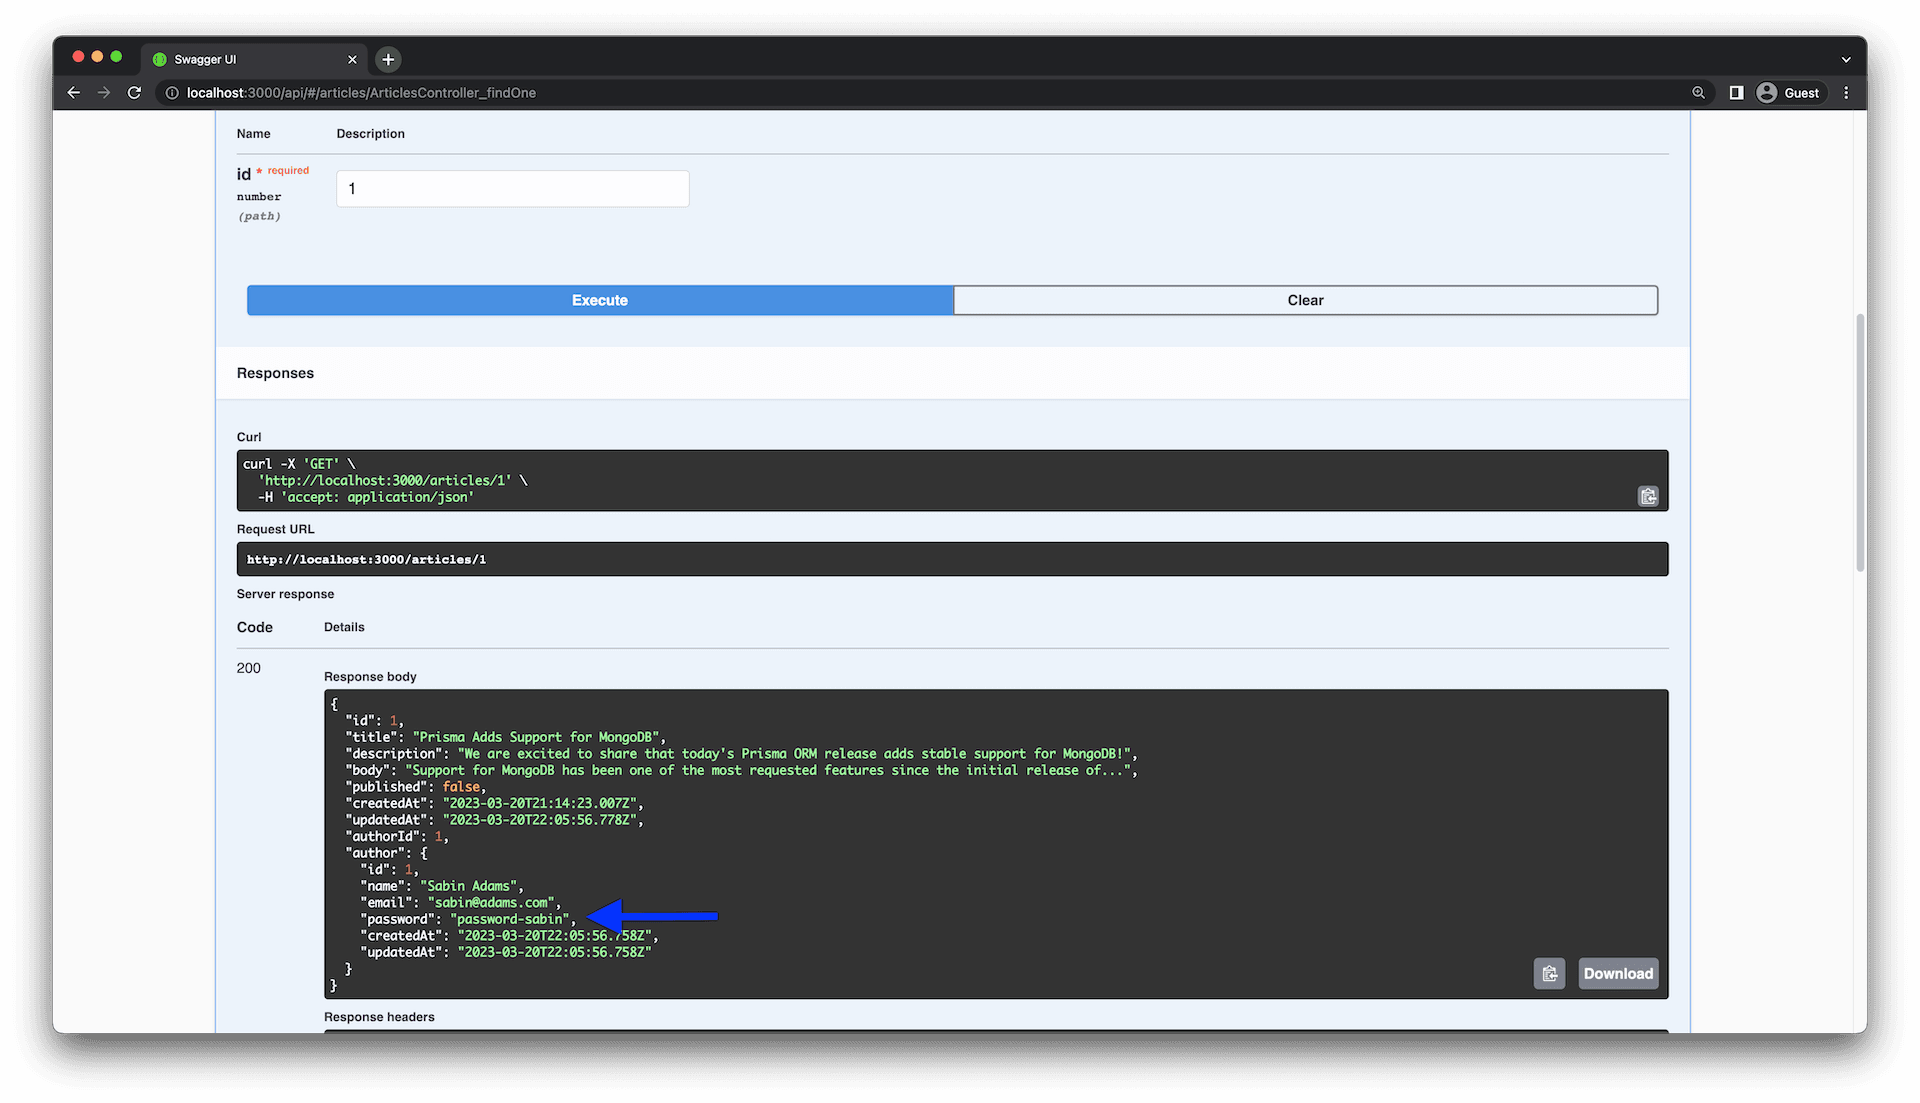This screenshot has height=1103, width=1920.
Task: Toggle the browser side panel icon
Action: click(x=1736, y=92)
